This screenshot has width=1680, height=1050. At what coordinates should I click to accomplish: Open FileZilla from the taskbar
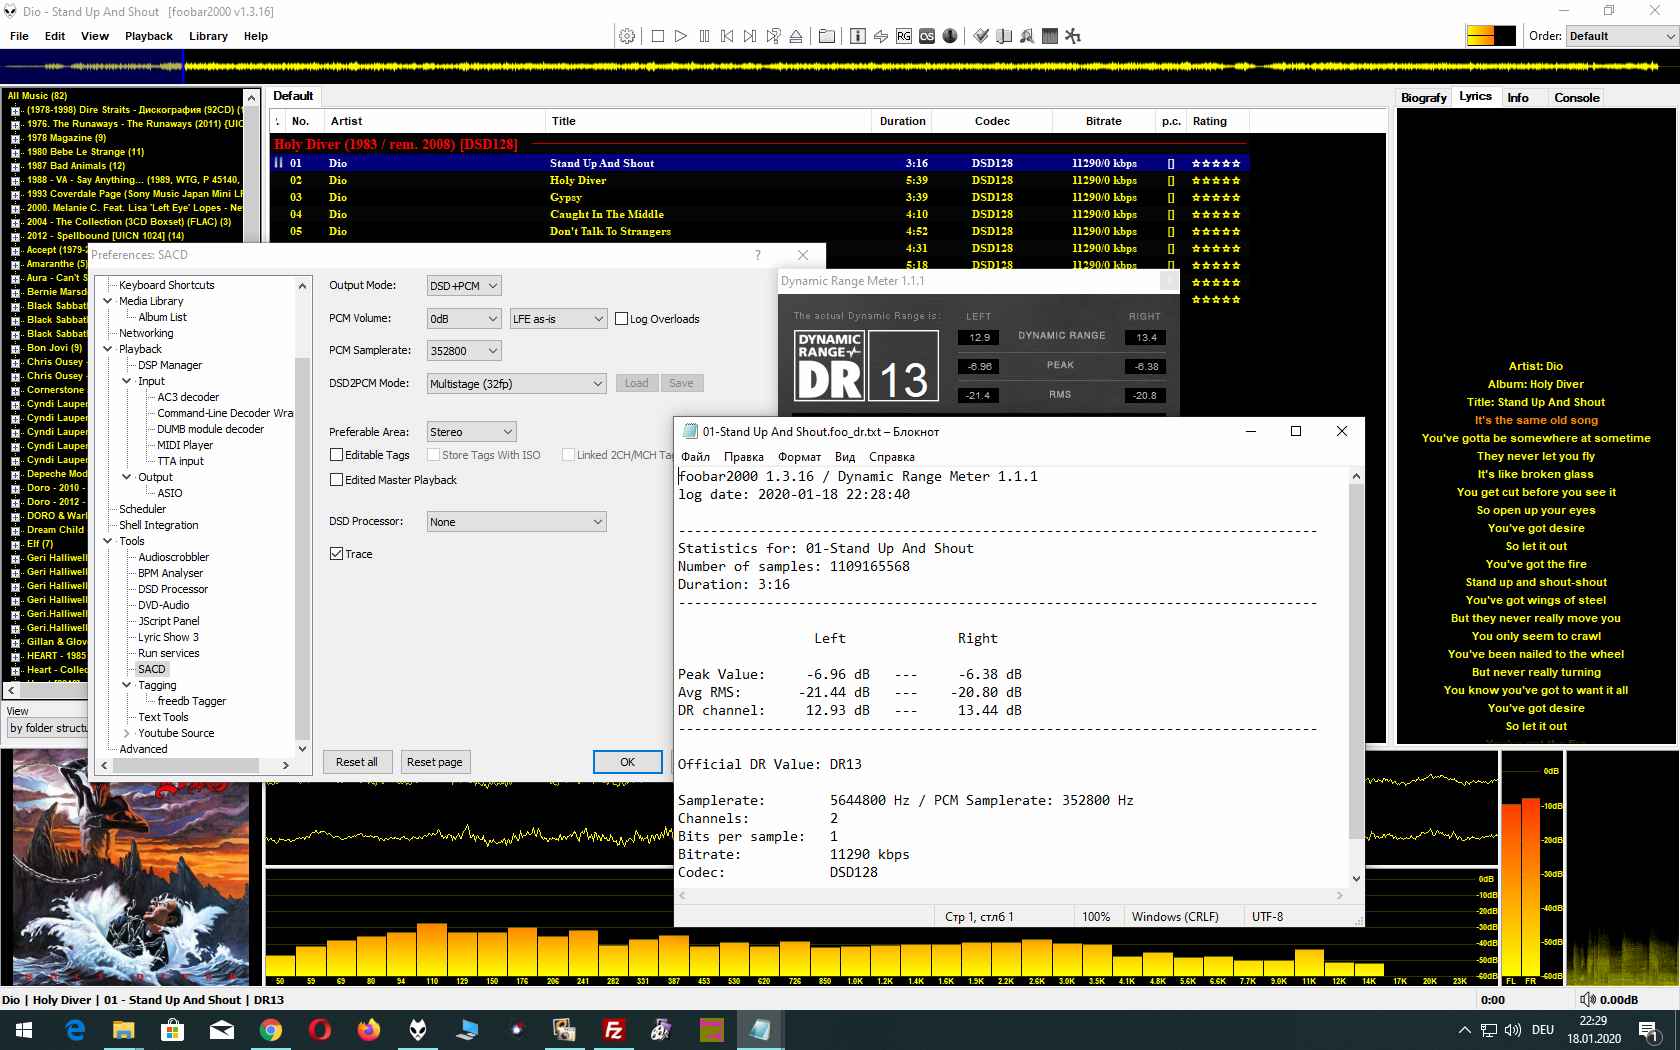pyautogui.click(x=613, y=1030)
